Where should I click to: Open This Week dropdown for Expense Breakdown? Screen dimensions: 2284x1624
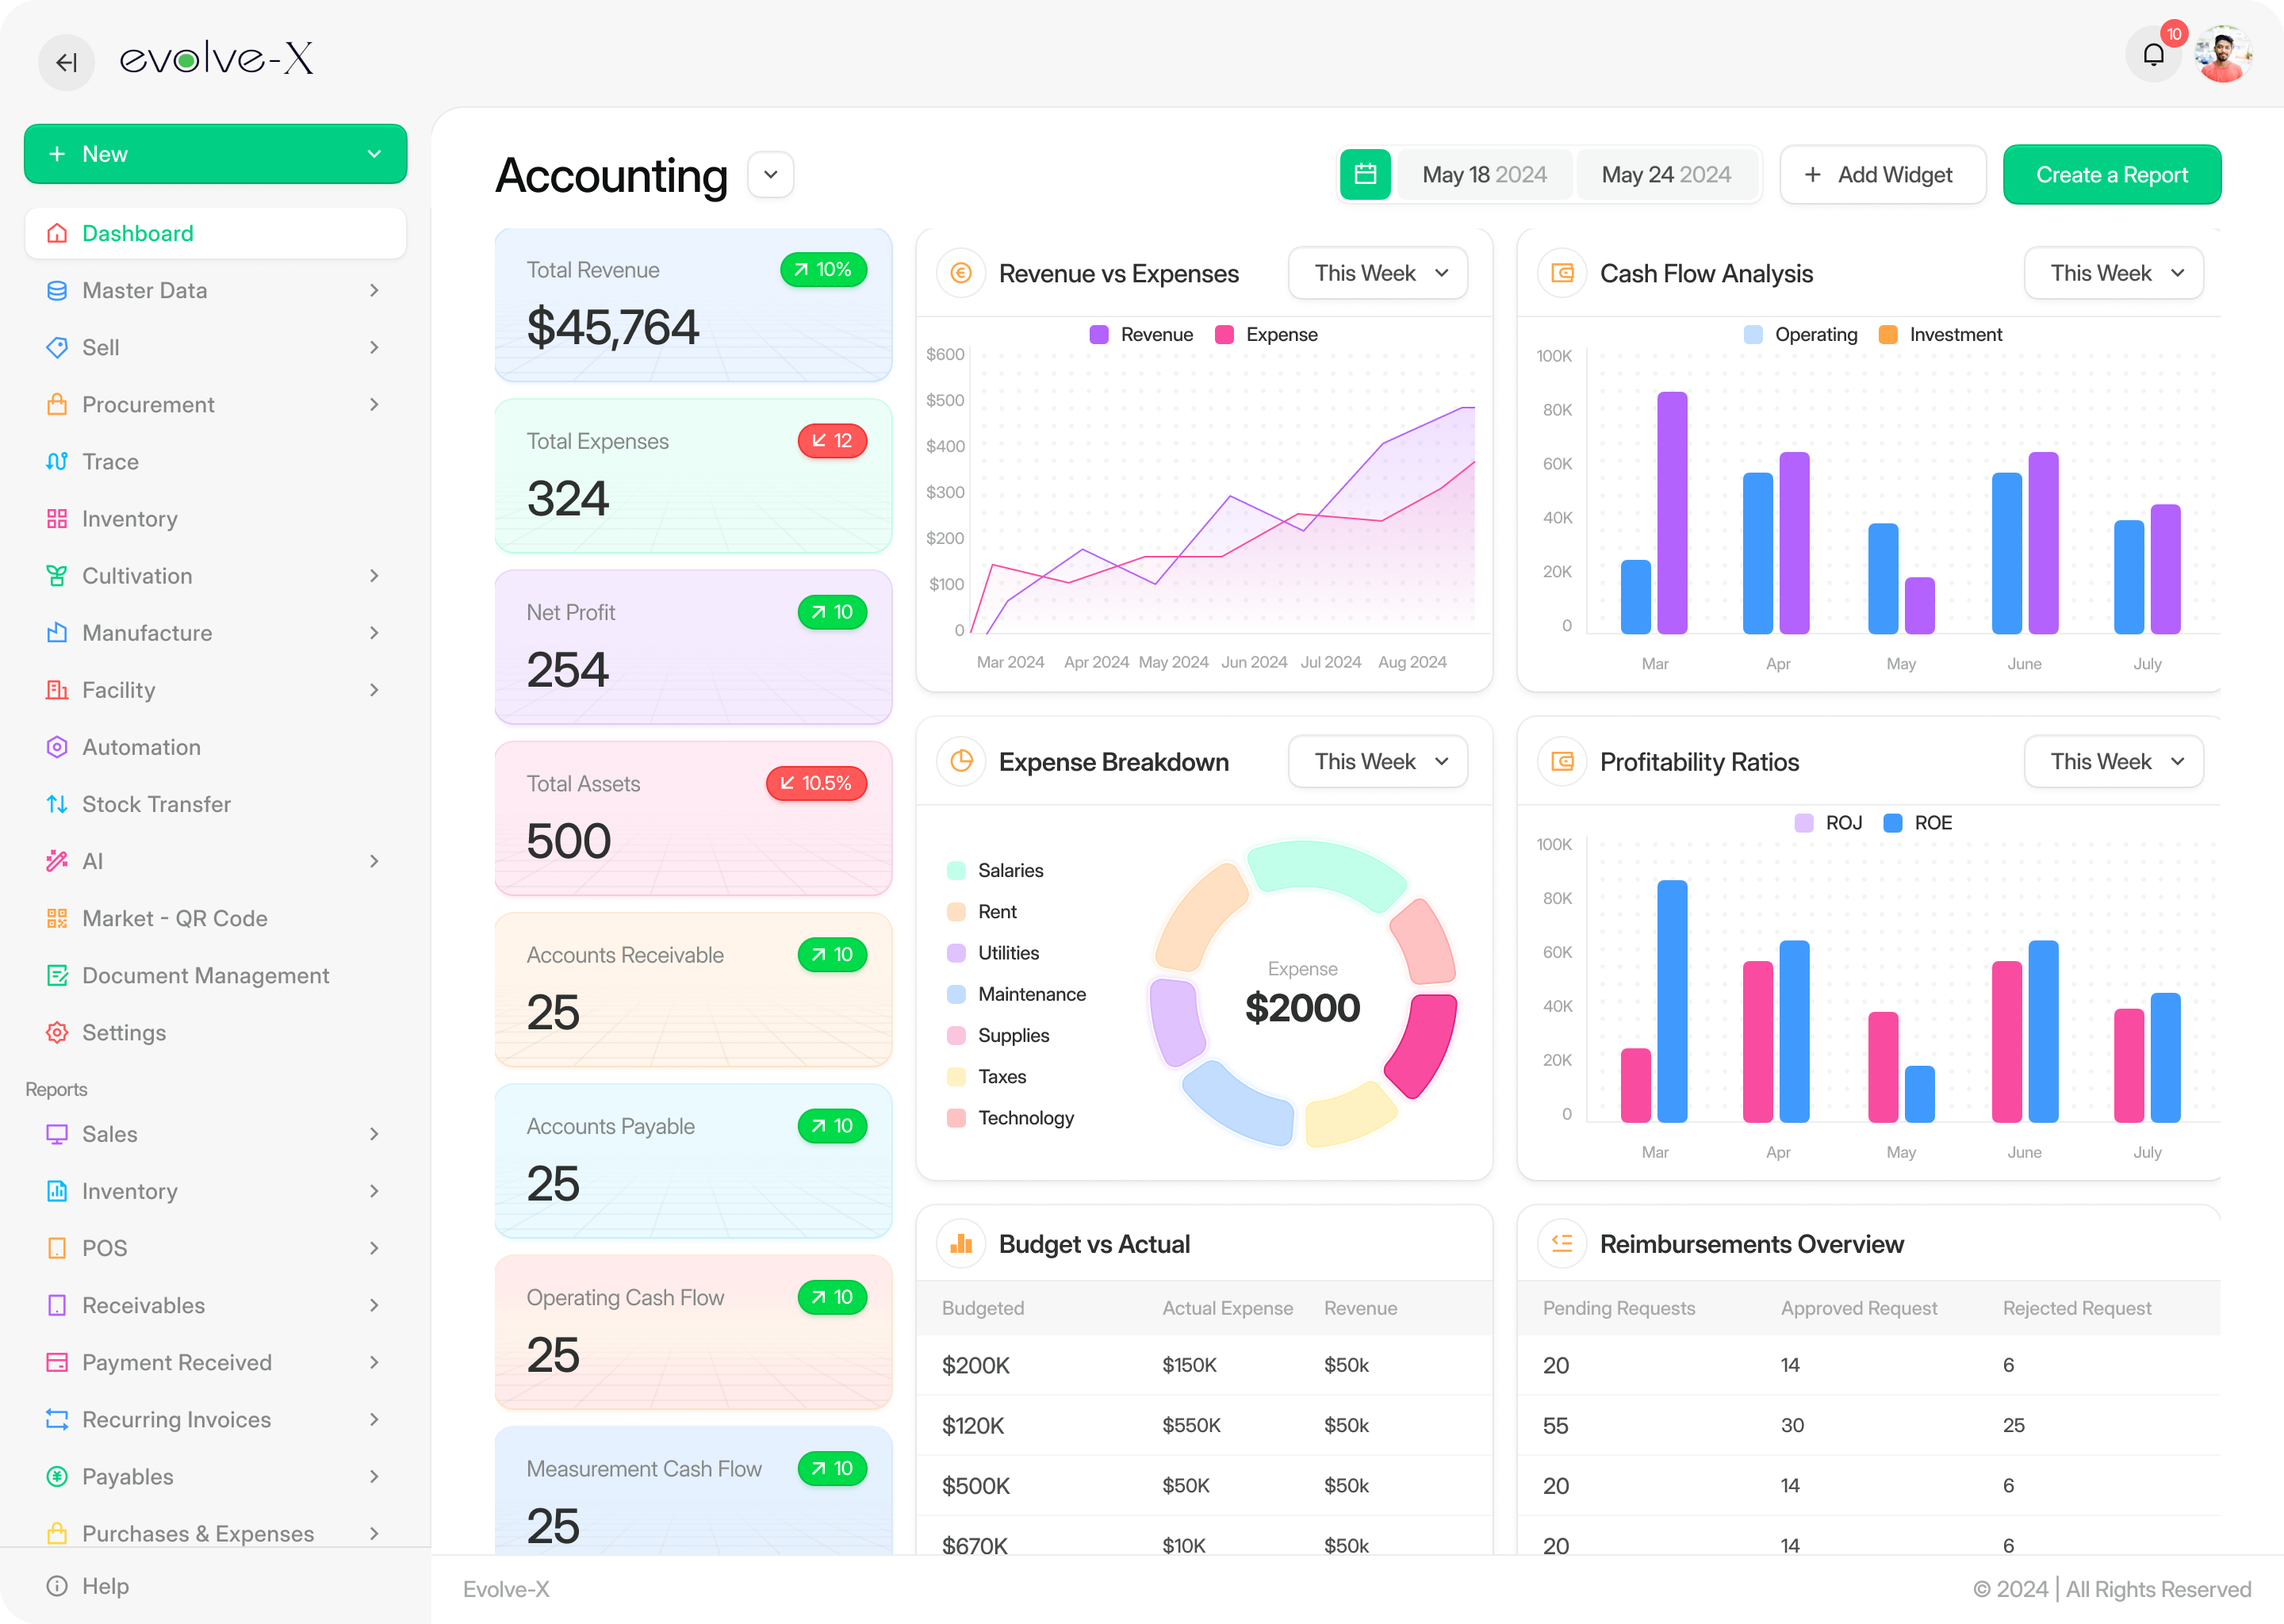pyautogui.click(x=1378, y=762)
